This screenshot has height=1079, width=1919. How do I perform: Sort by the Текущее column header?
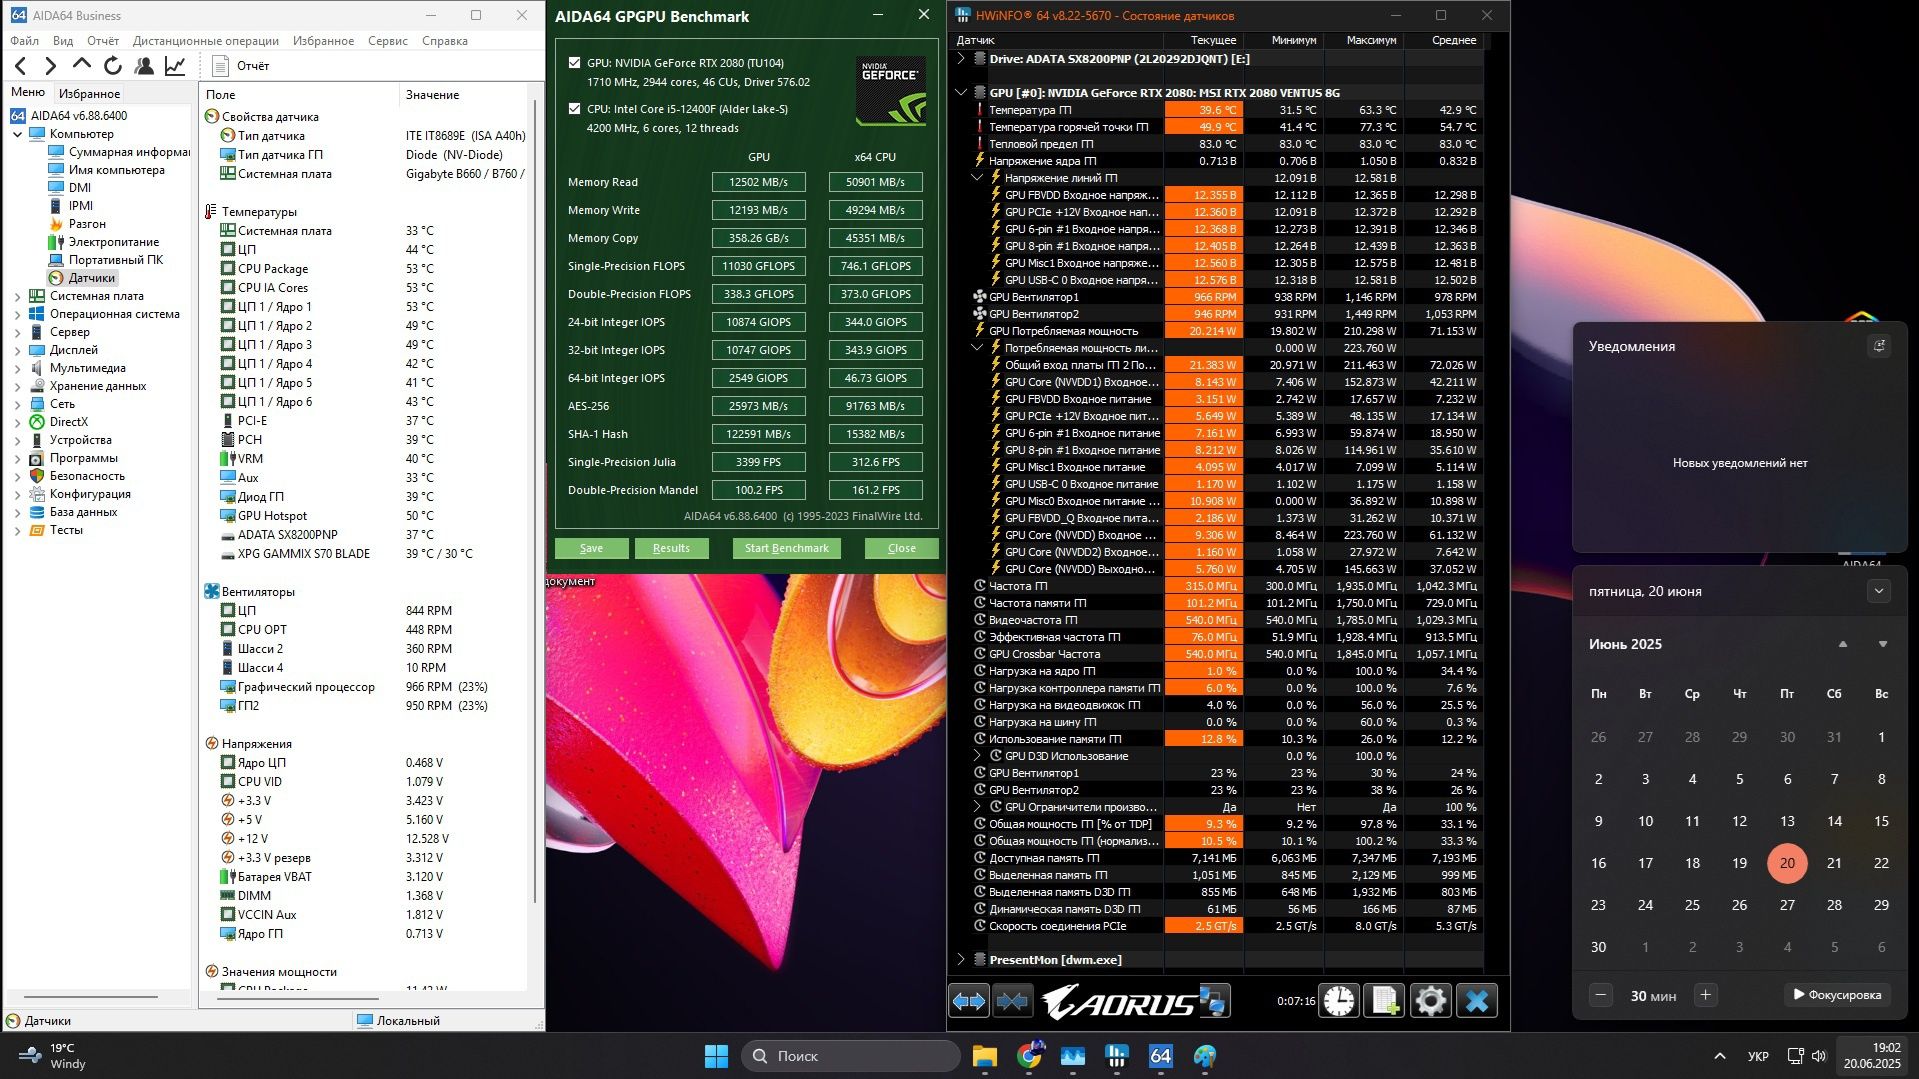(1204, 40)
